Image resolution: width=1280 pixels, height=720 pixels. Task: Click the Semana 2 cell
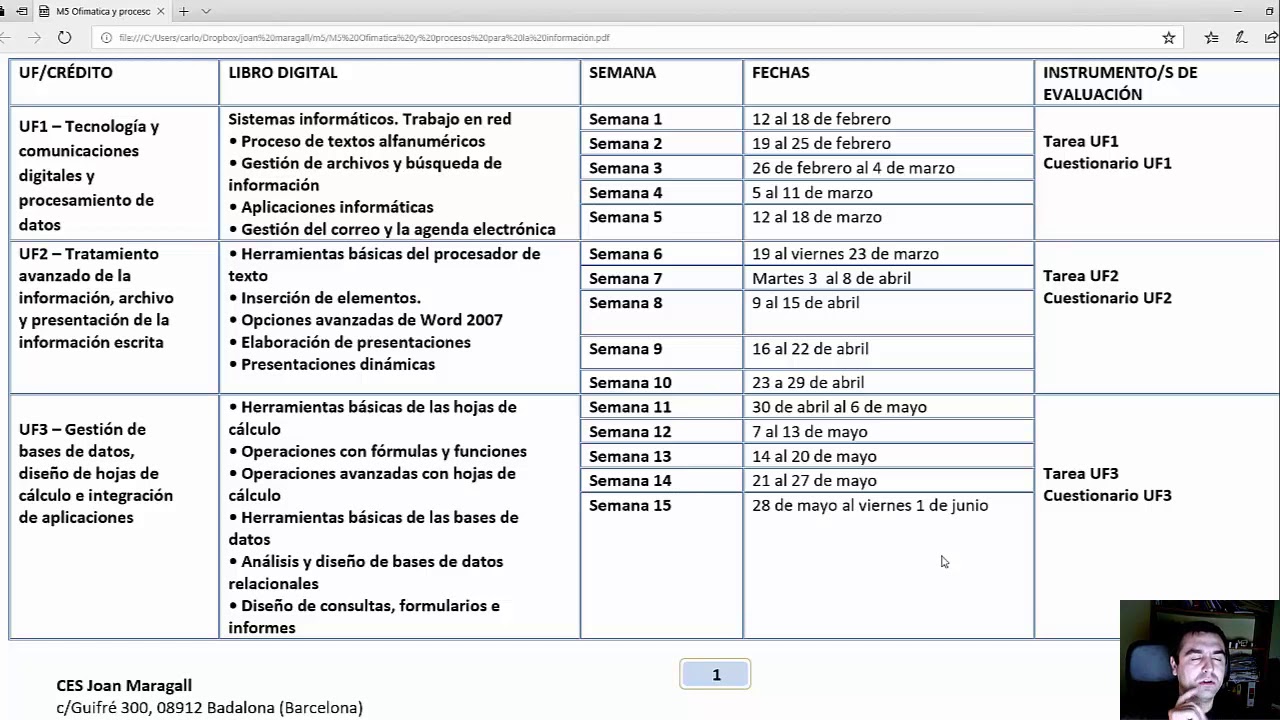(661, 143)
